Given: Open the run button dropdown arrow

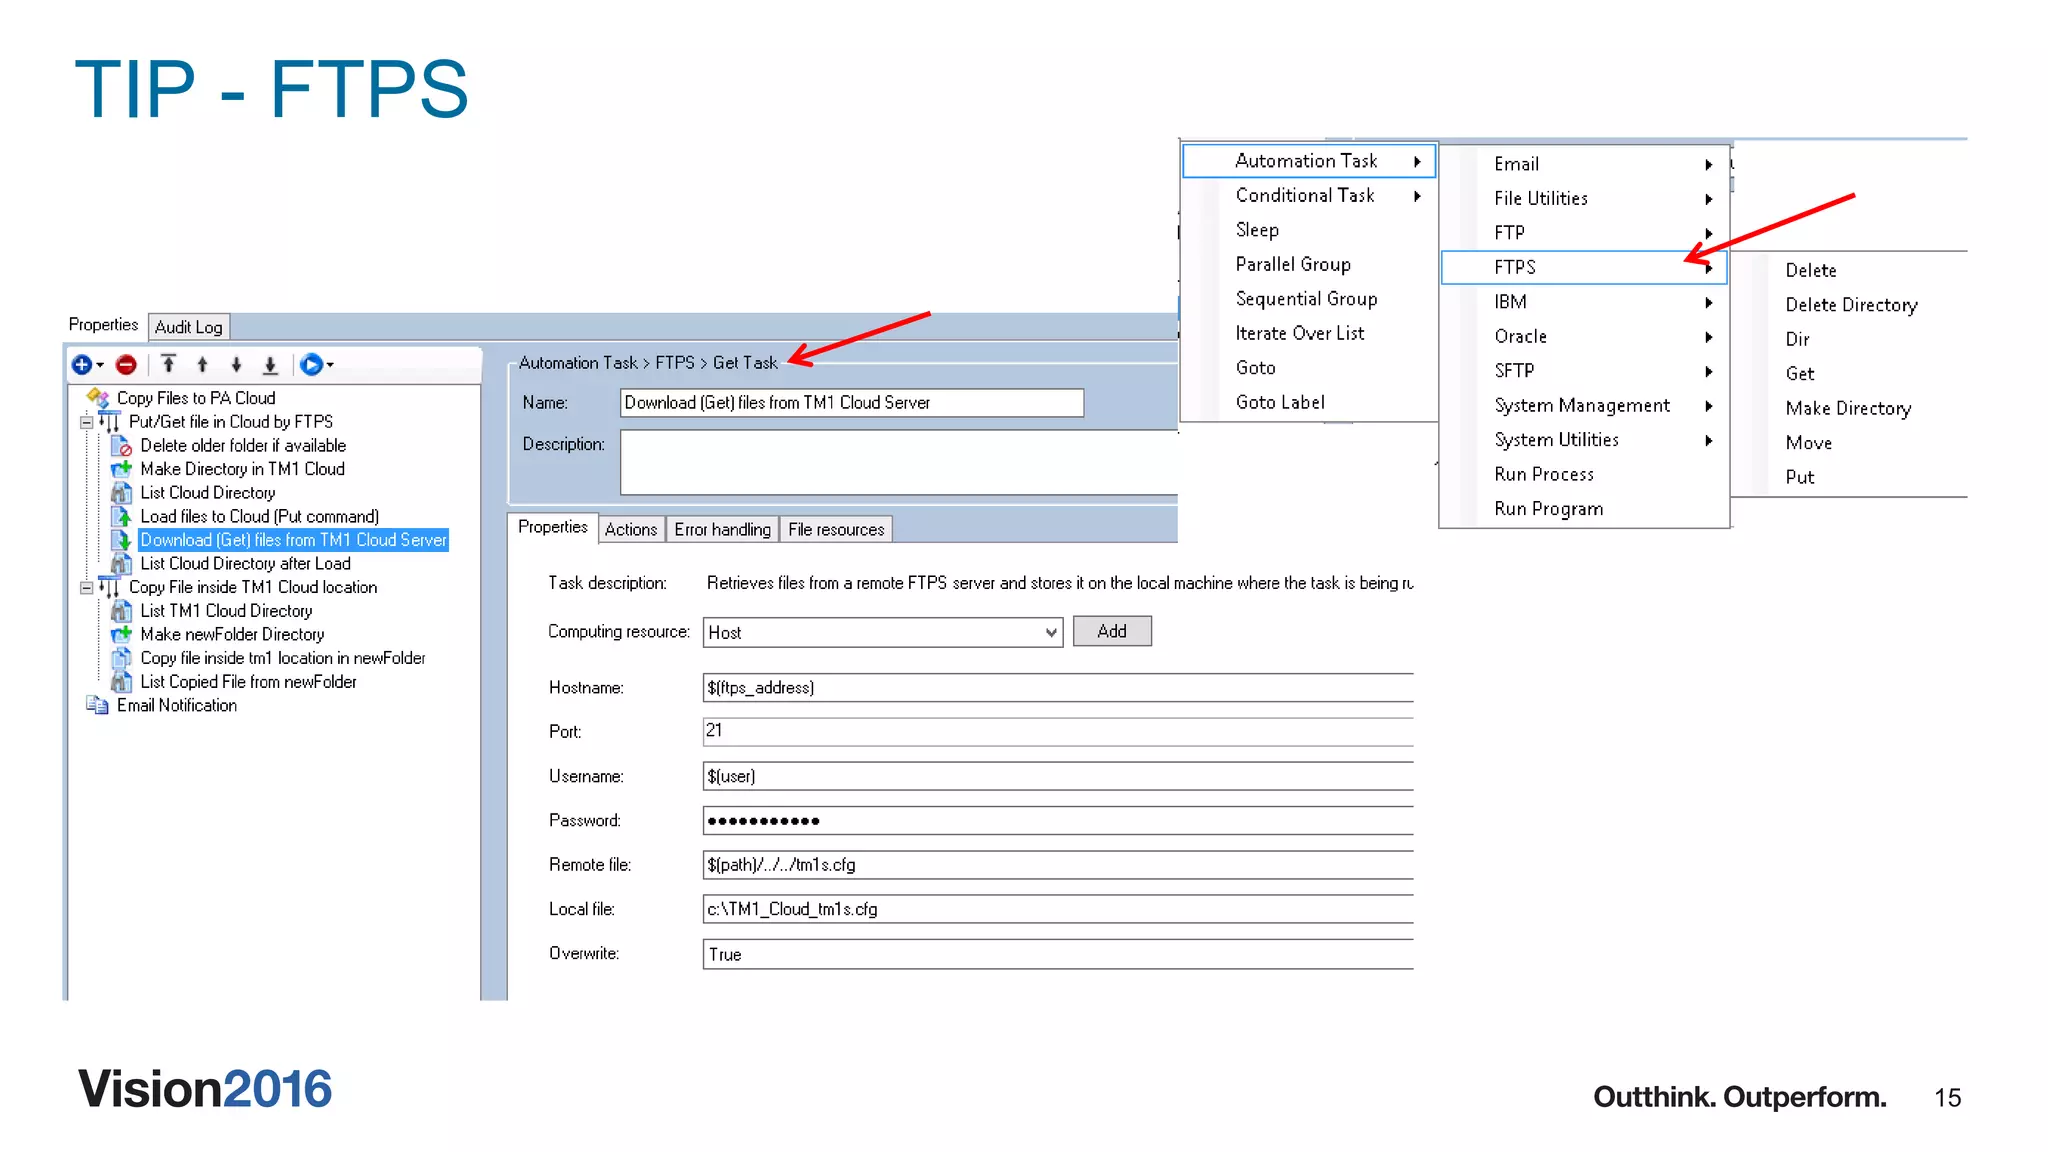Looking at the screenshot, I should (330, 365).
